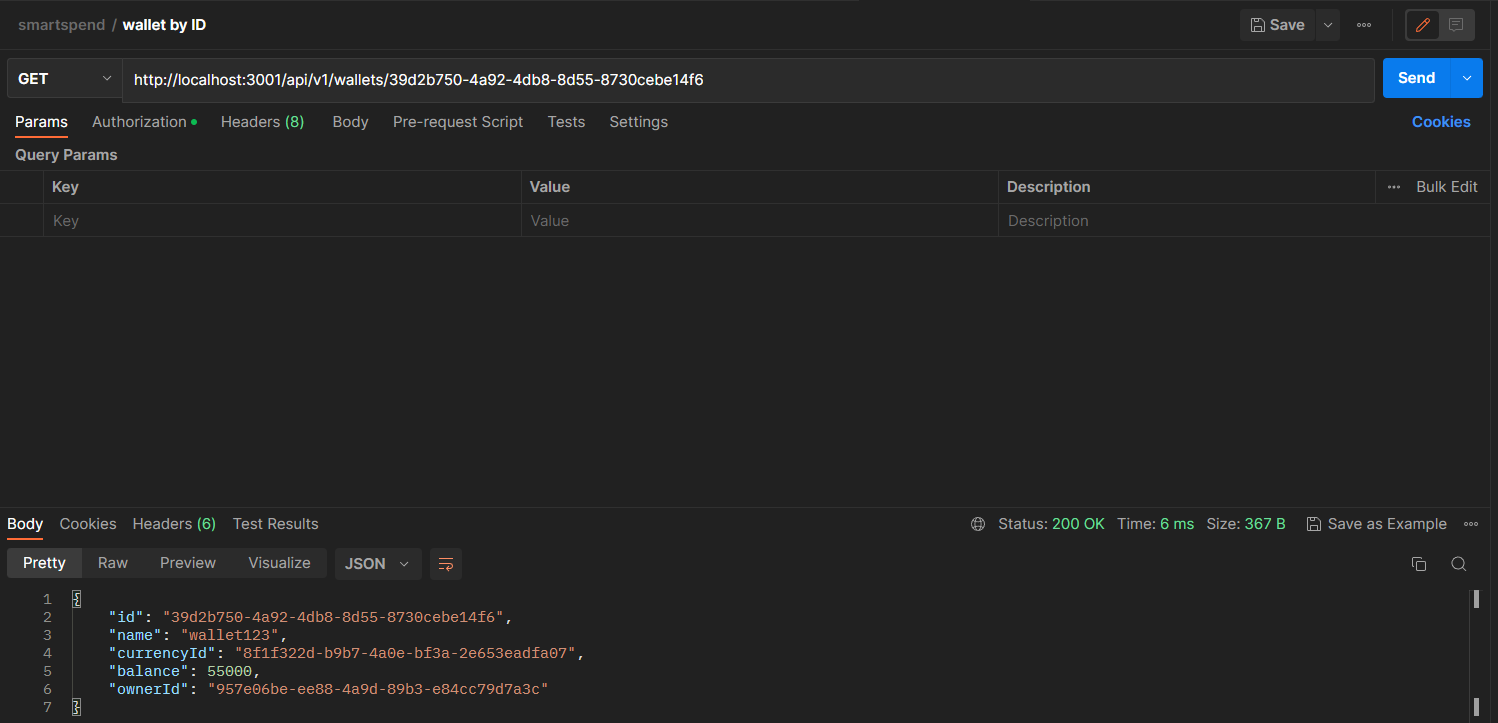Expand the Save button dropdown arrow

coord(1327,24)
